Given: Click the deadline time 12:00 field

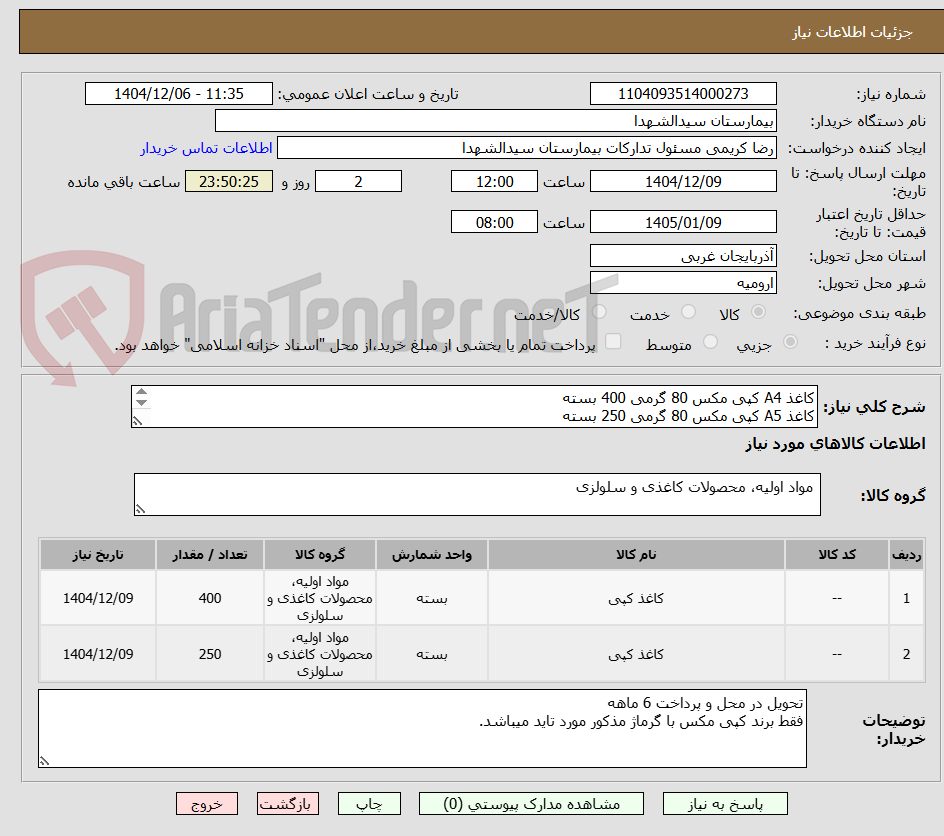Looking at the screenshot, I should 494,181.
